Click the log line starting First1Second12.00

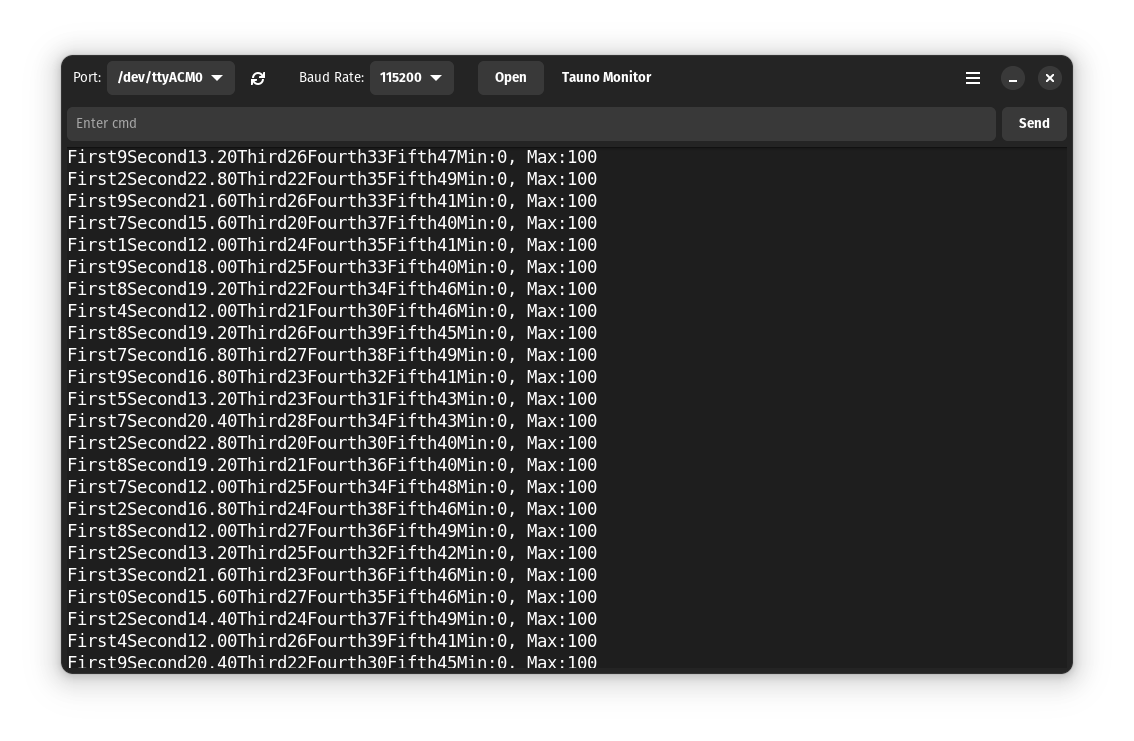(332, 245)
